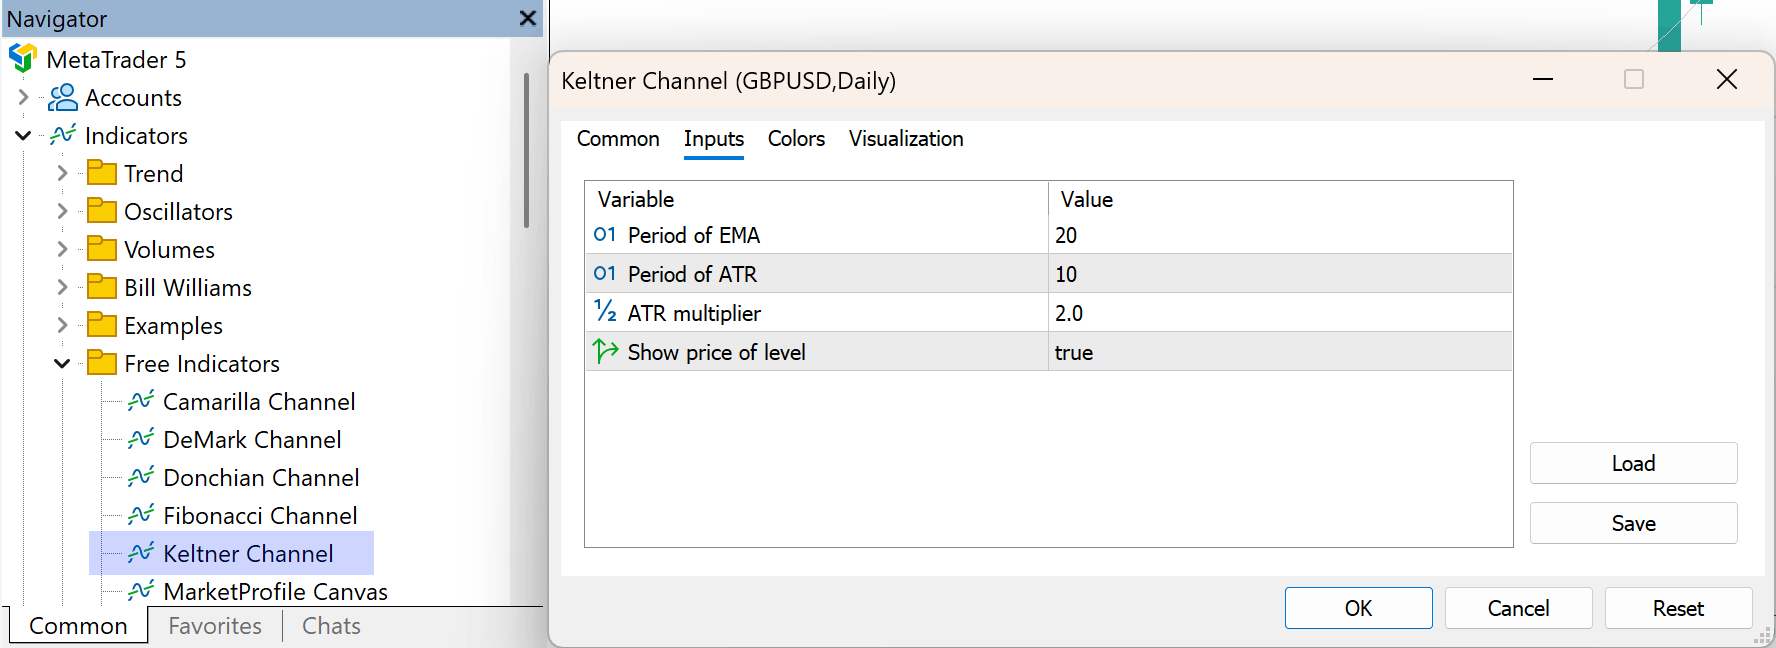1776x648 pixels.
Task: Expand the Oscillators folder
Action: (x=62, y=211)
